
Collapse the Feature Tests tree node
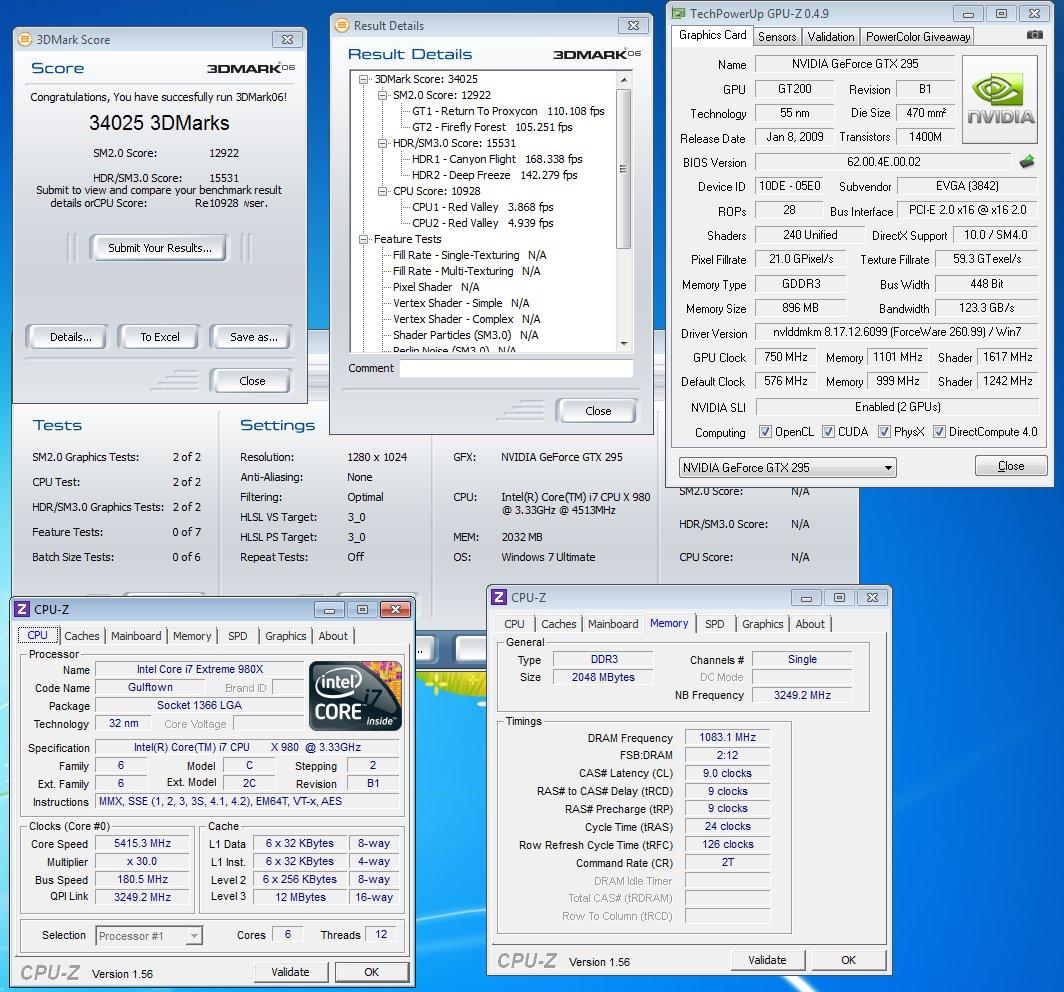364,240
